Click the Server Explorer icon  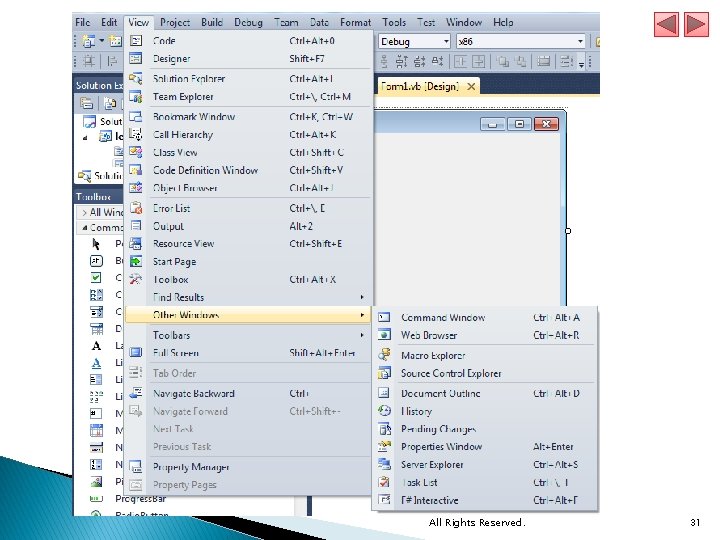click(x=384, y=464)
